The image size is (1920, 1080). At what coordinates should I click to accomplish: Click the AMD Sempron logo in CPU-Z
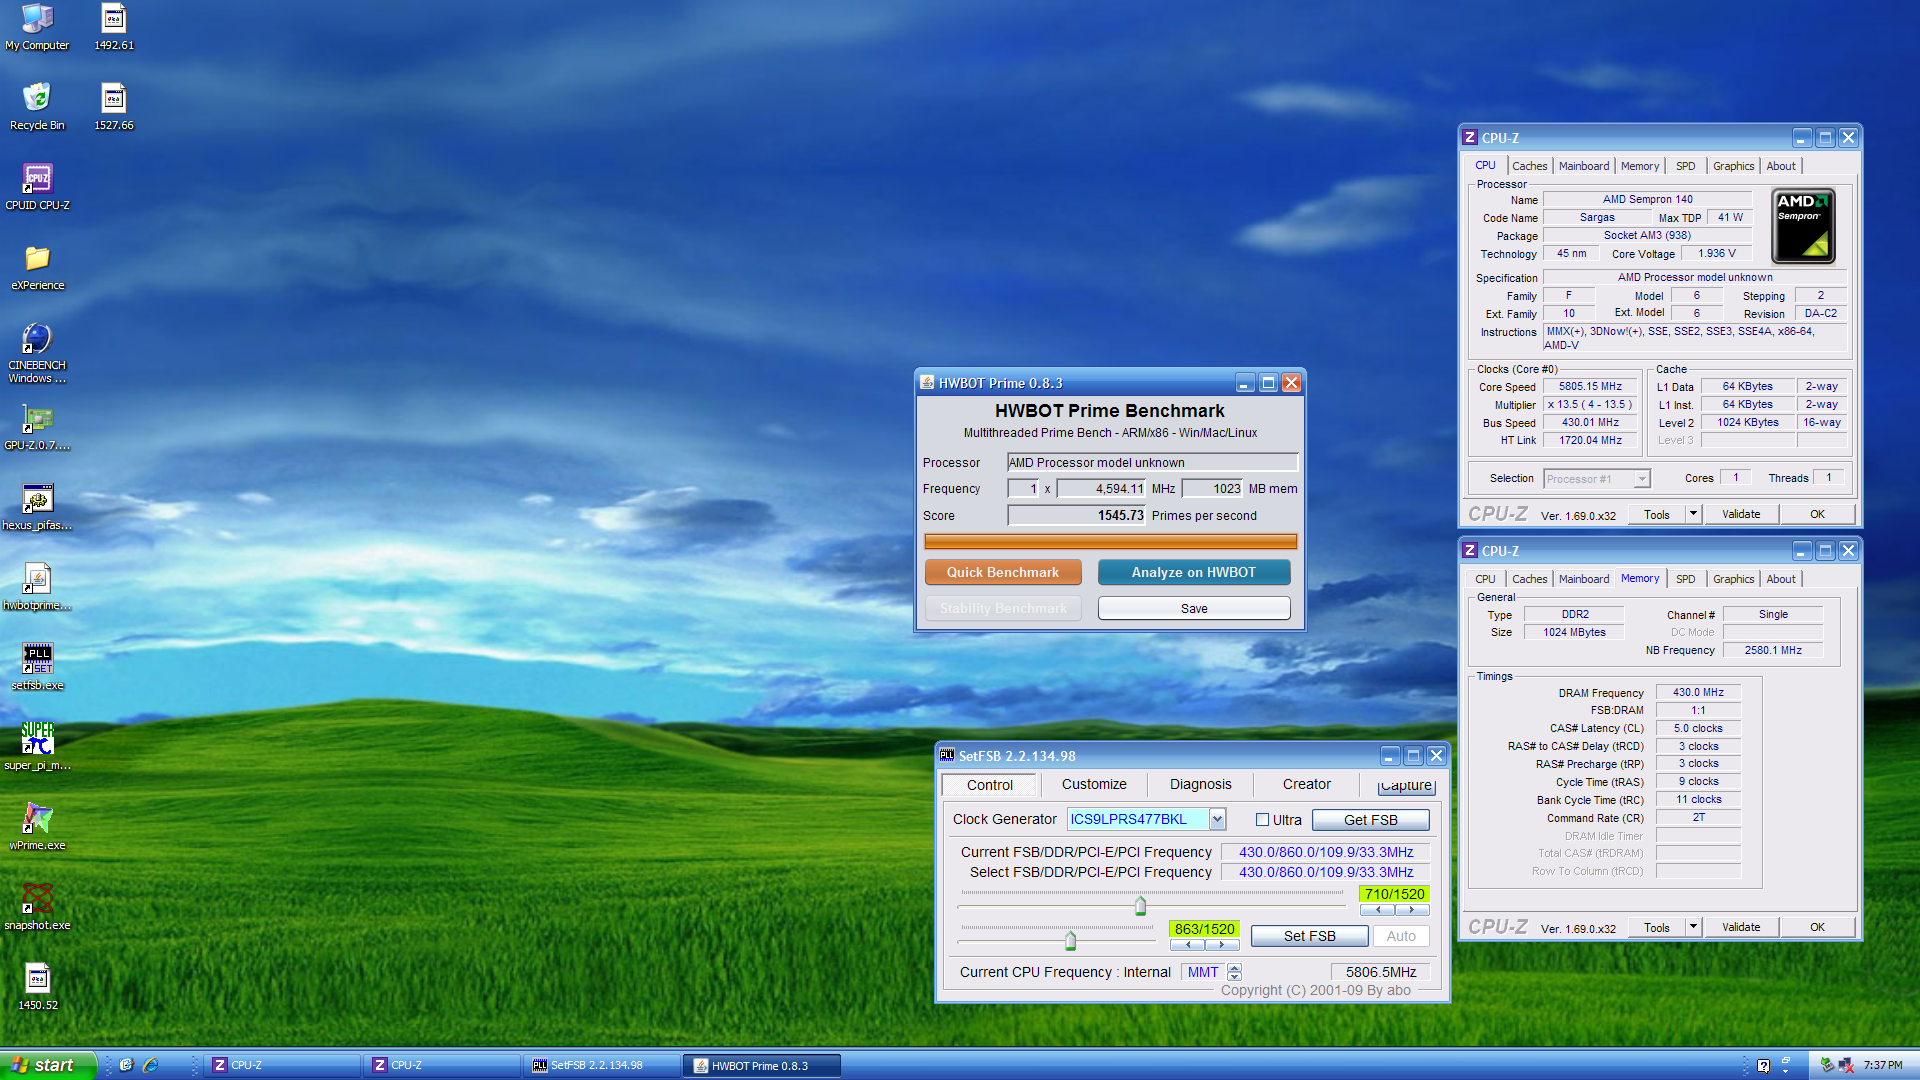coord(1803,226)
